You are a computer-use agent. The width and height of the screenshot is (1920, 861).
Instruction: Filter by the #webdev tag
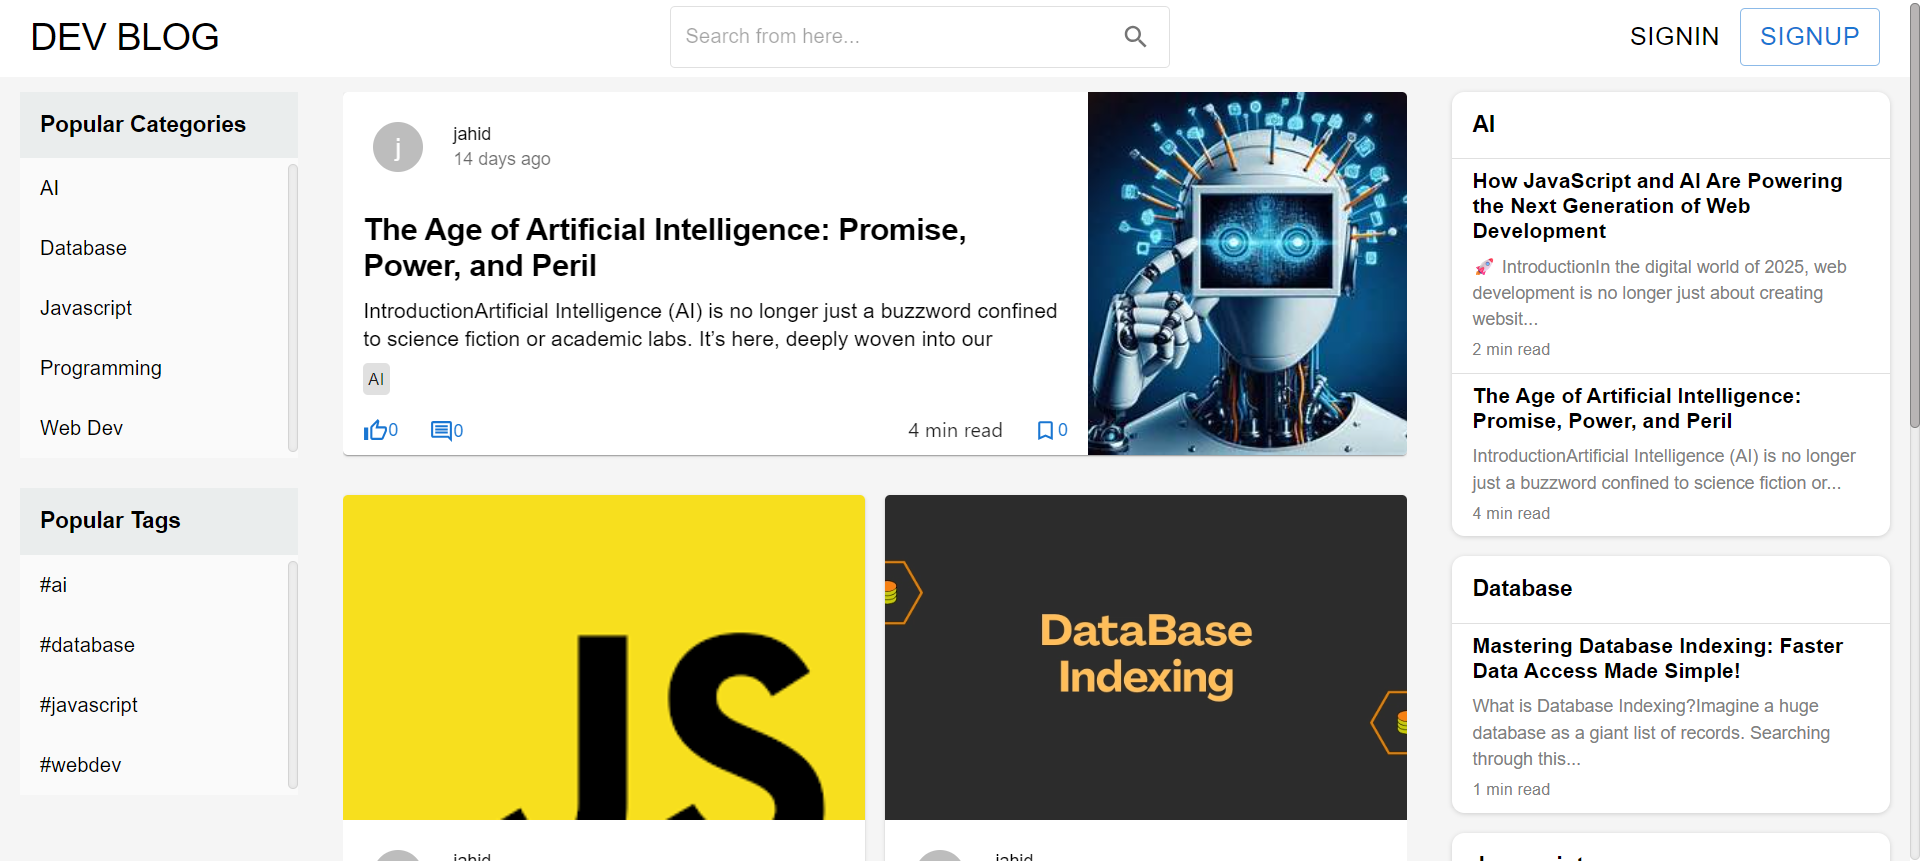coord(81,765)
